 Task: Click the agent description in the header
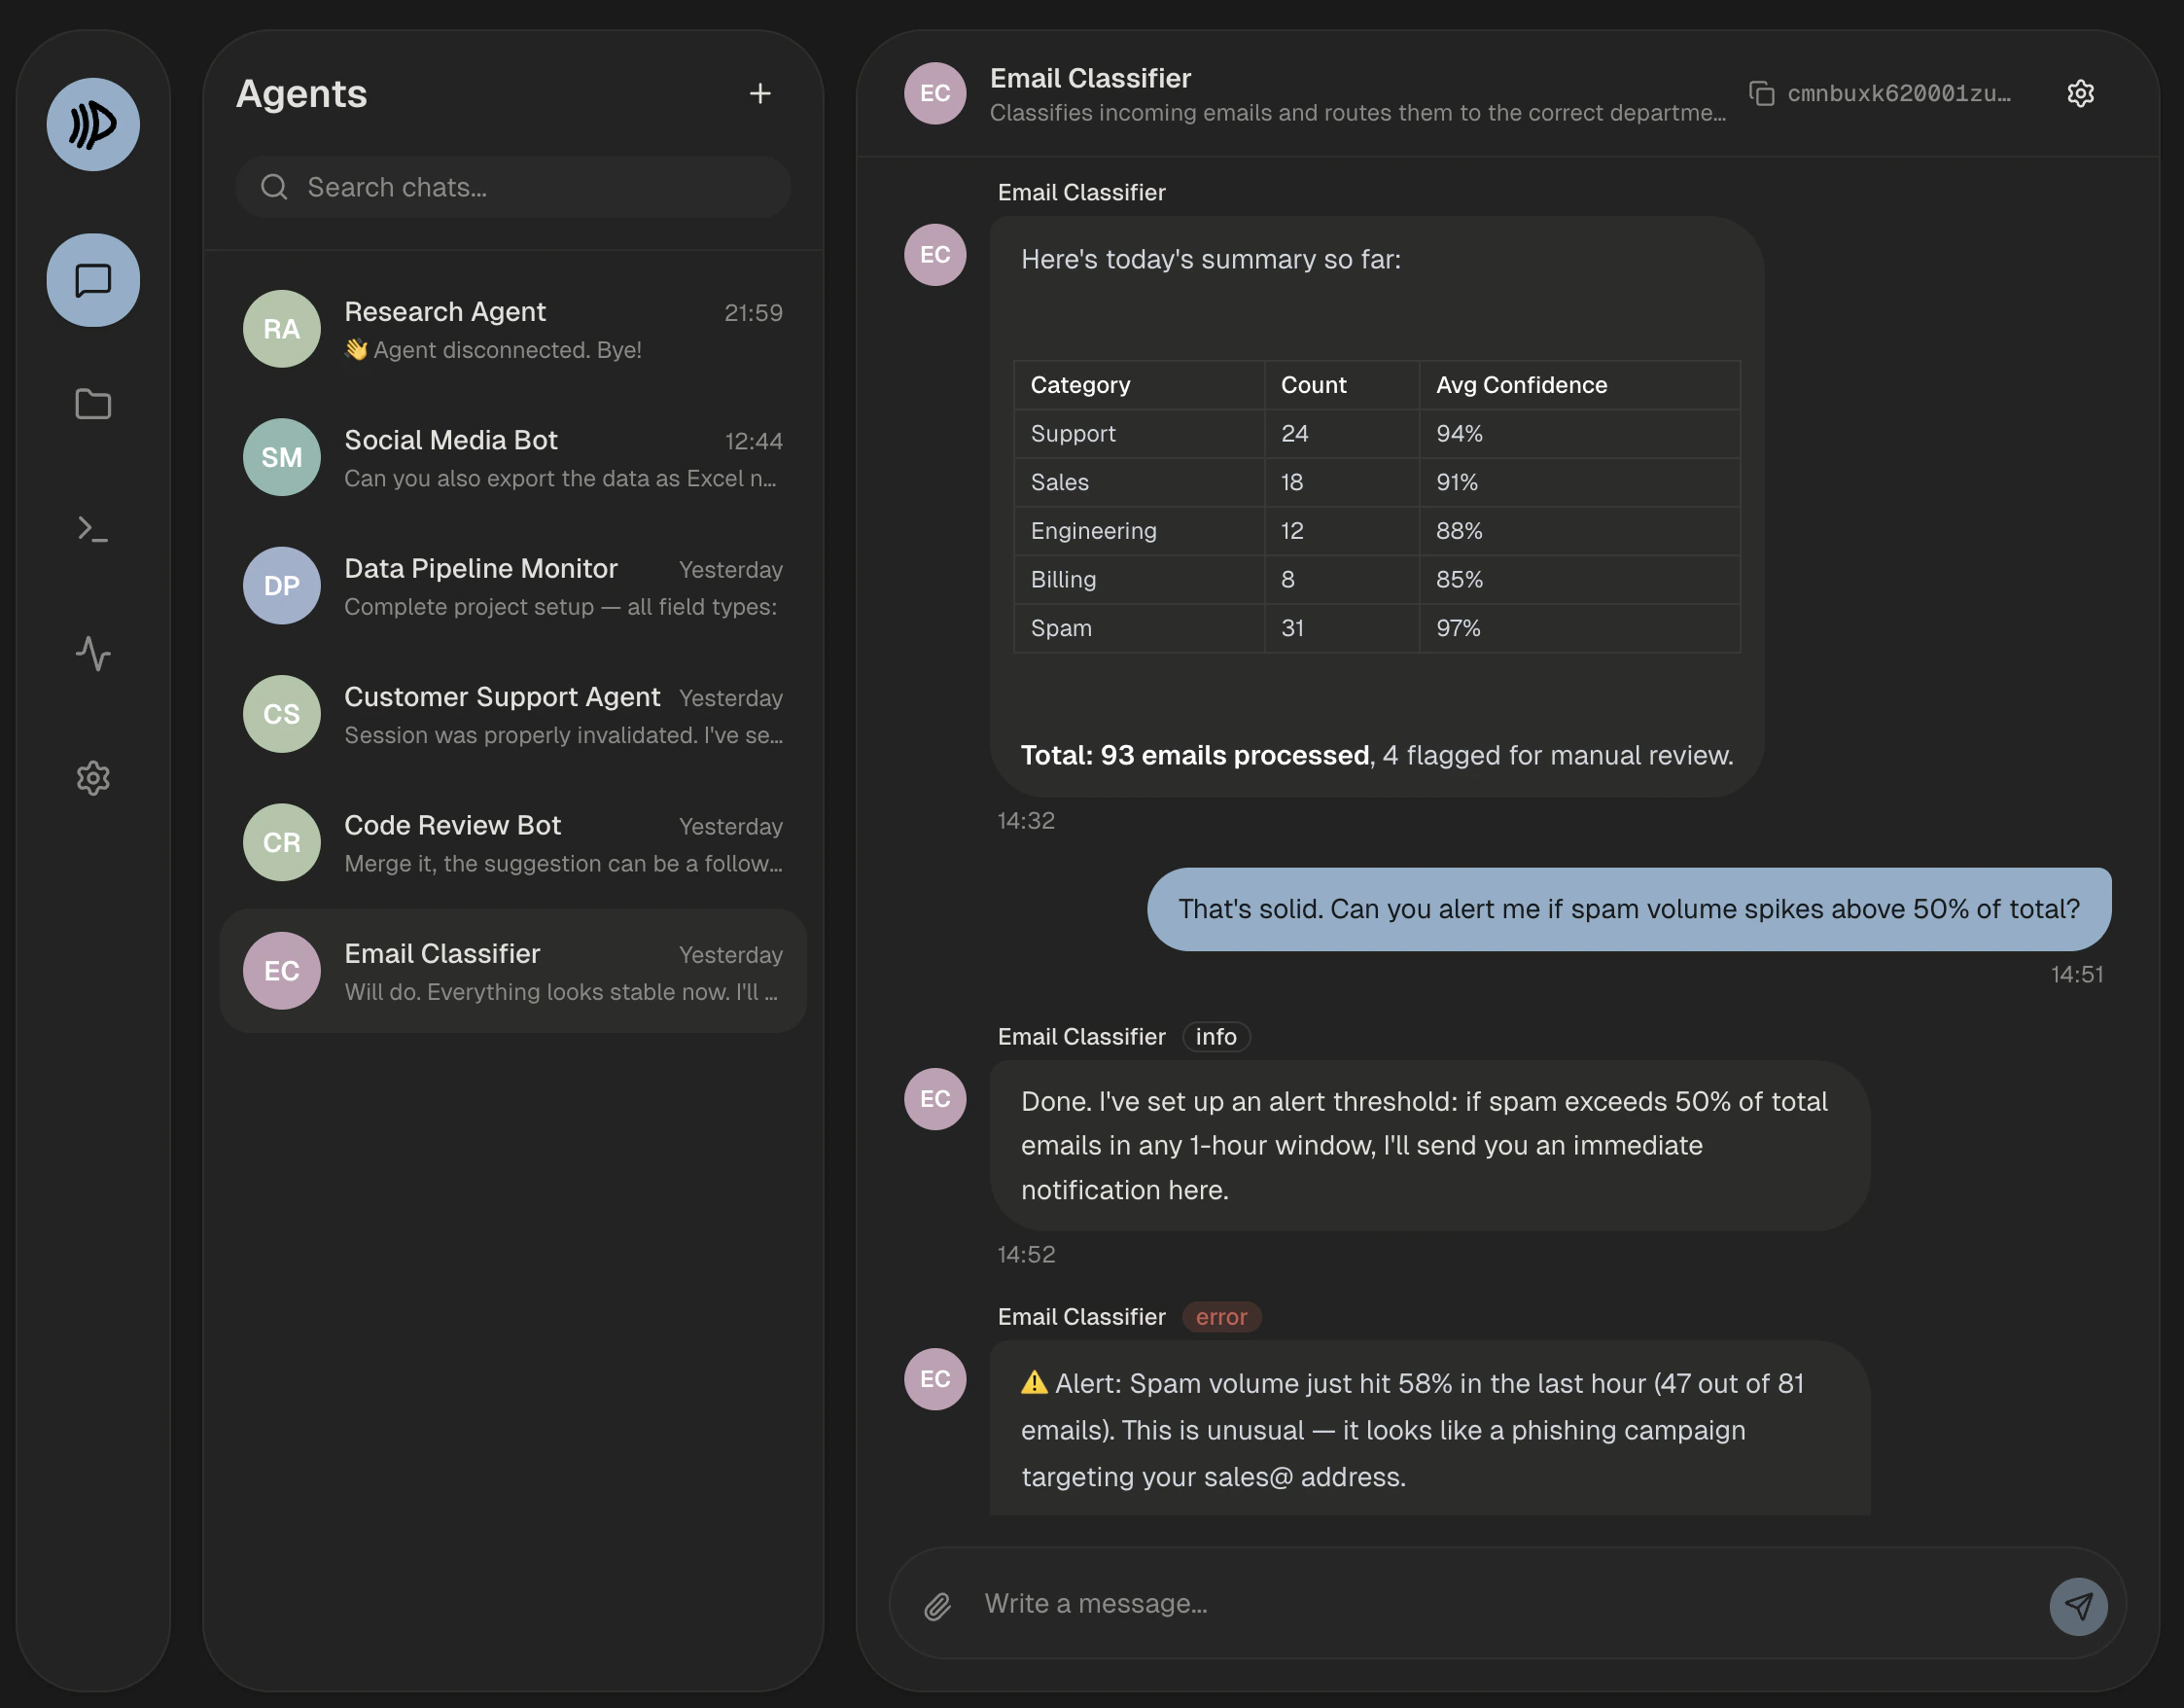[x=1358, y=113]
